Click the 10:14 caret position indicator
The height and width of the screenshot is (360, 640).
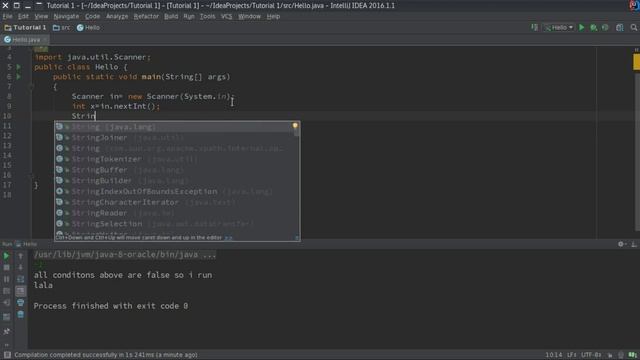[554, 355]
